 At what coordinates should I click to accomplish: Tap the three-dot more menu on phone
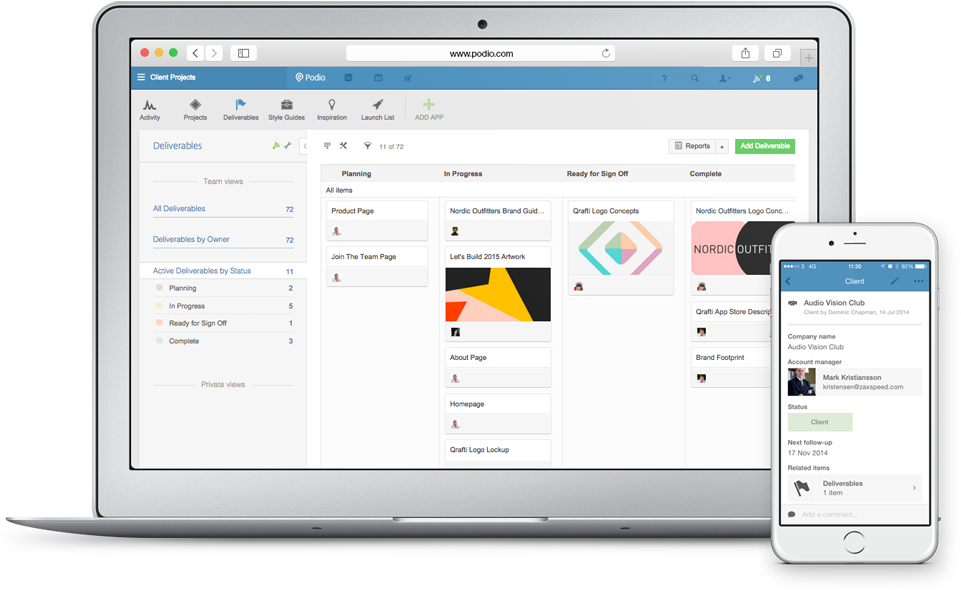point(918,281)
